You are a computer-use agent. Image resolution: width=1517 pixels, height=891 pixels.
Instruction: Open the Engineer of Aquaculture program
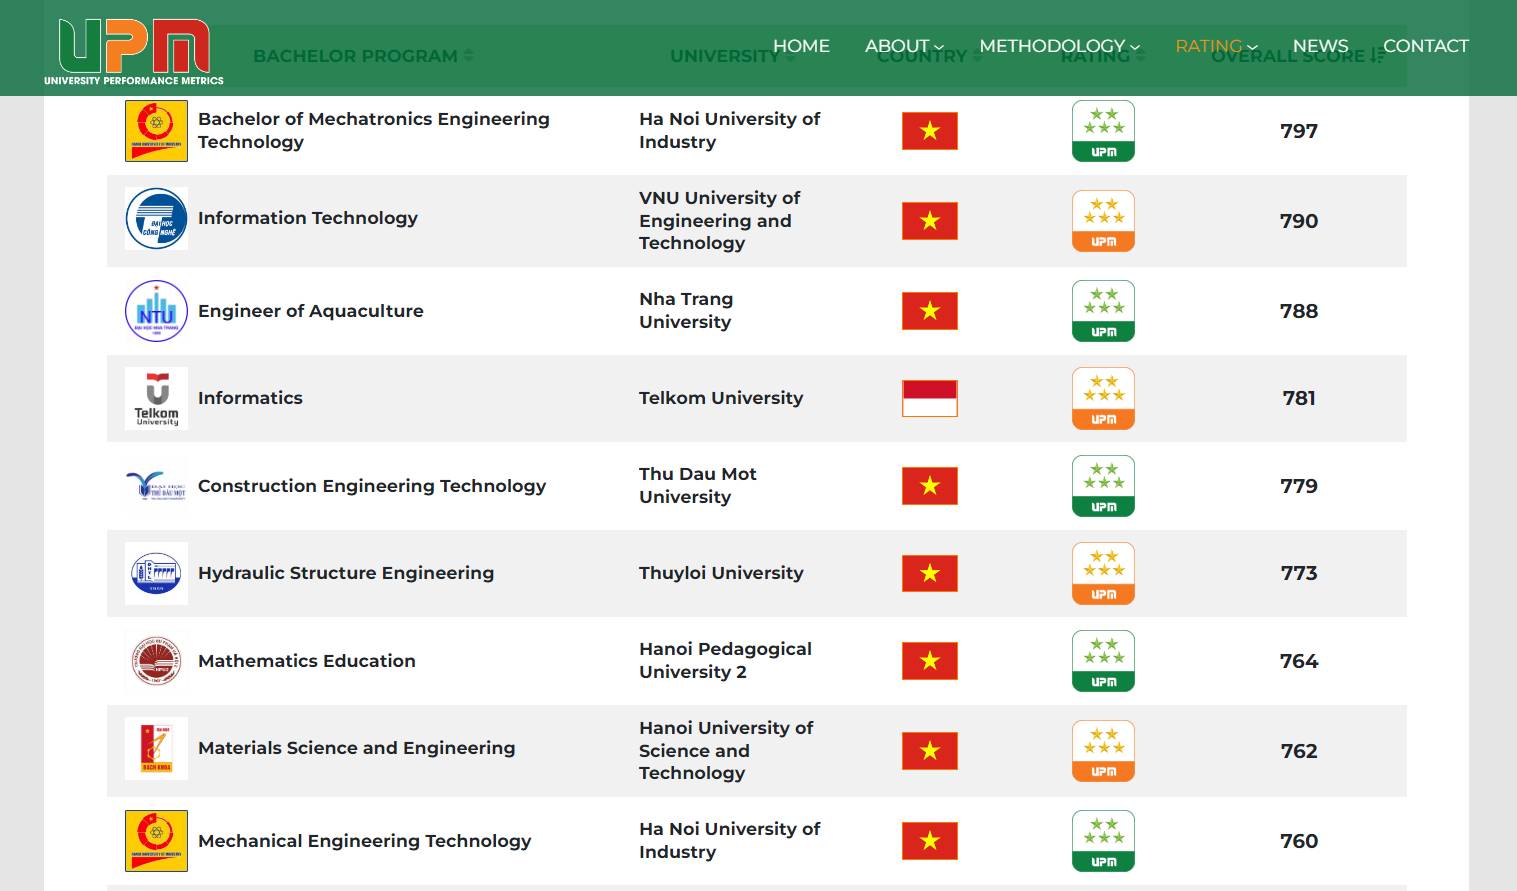click(311, 311)
